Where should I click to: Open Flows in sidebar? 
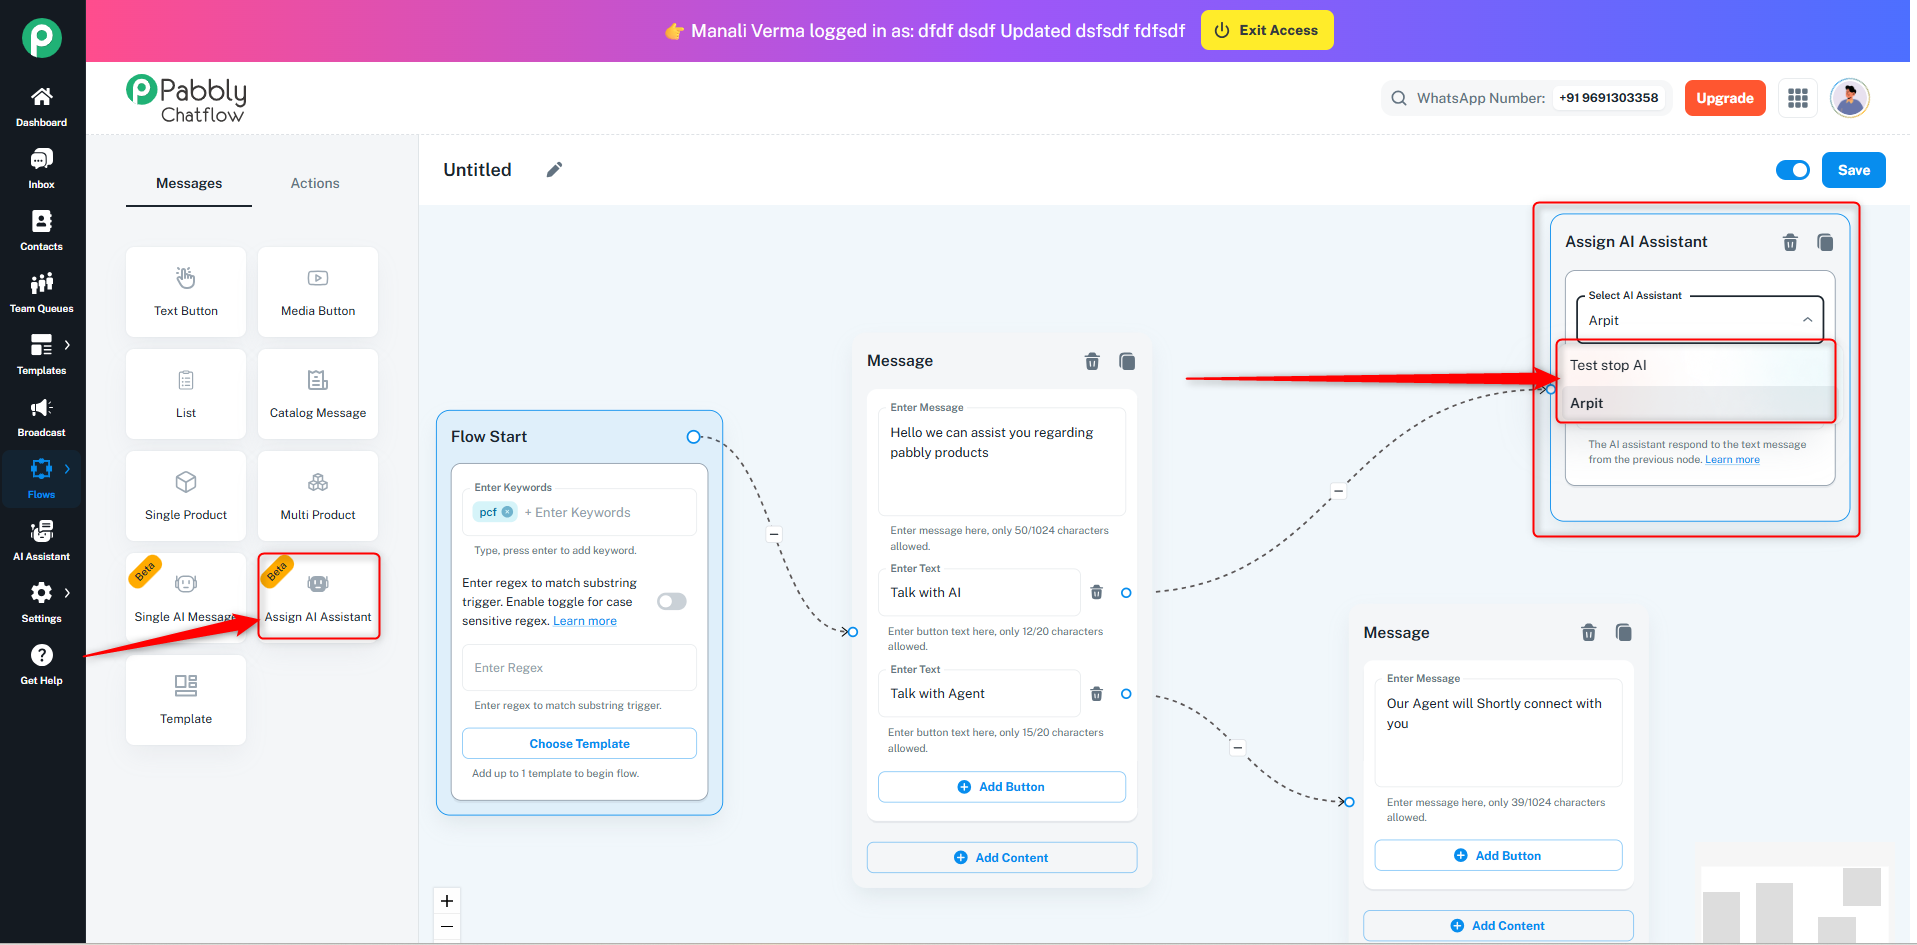click(x=41, y=479)
